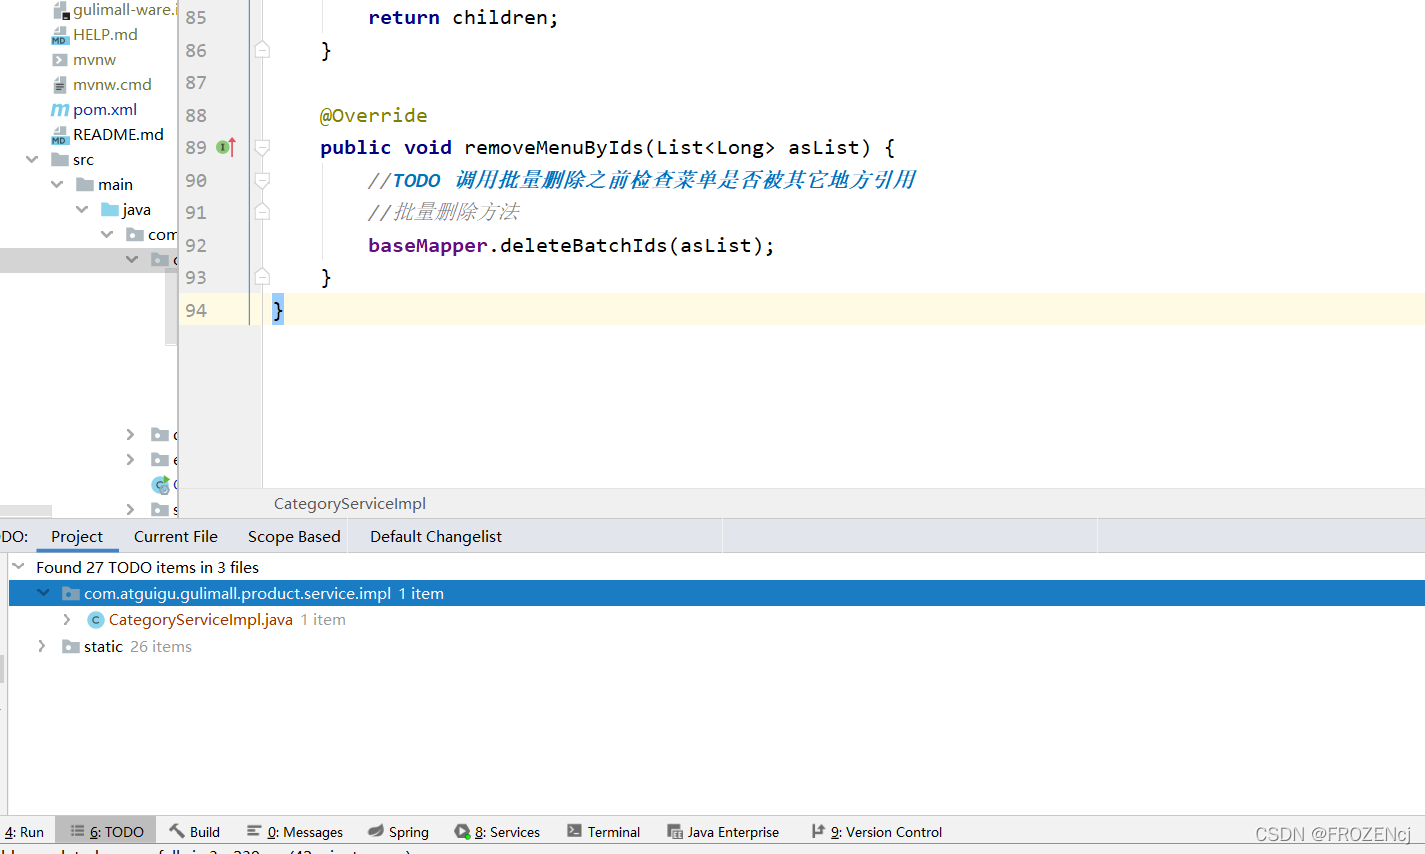This screenshot has height=854, width=1425.
Task: Click the pom.xml Maven file icon
Action: pyautogui.click(x=60, y=110)
